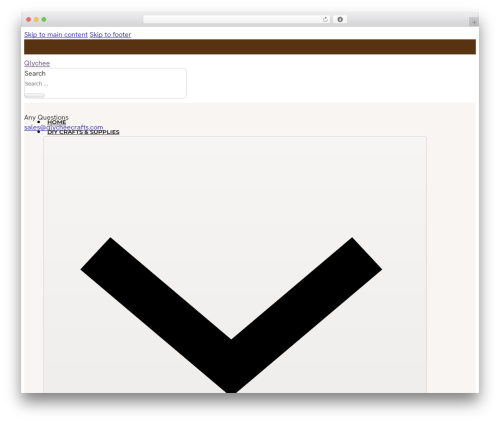Open the HOME menu item
This screenshot has width=500, height=423.
57,122
